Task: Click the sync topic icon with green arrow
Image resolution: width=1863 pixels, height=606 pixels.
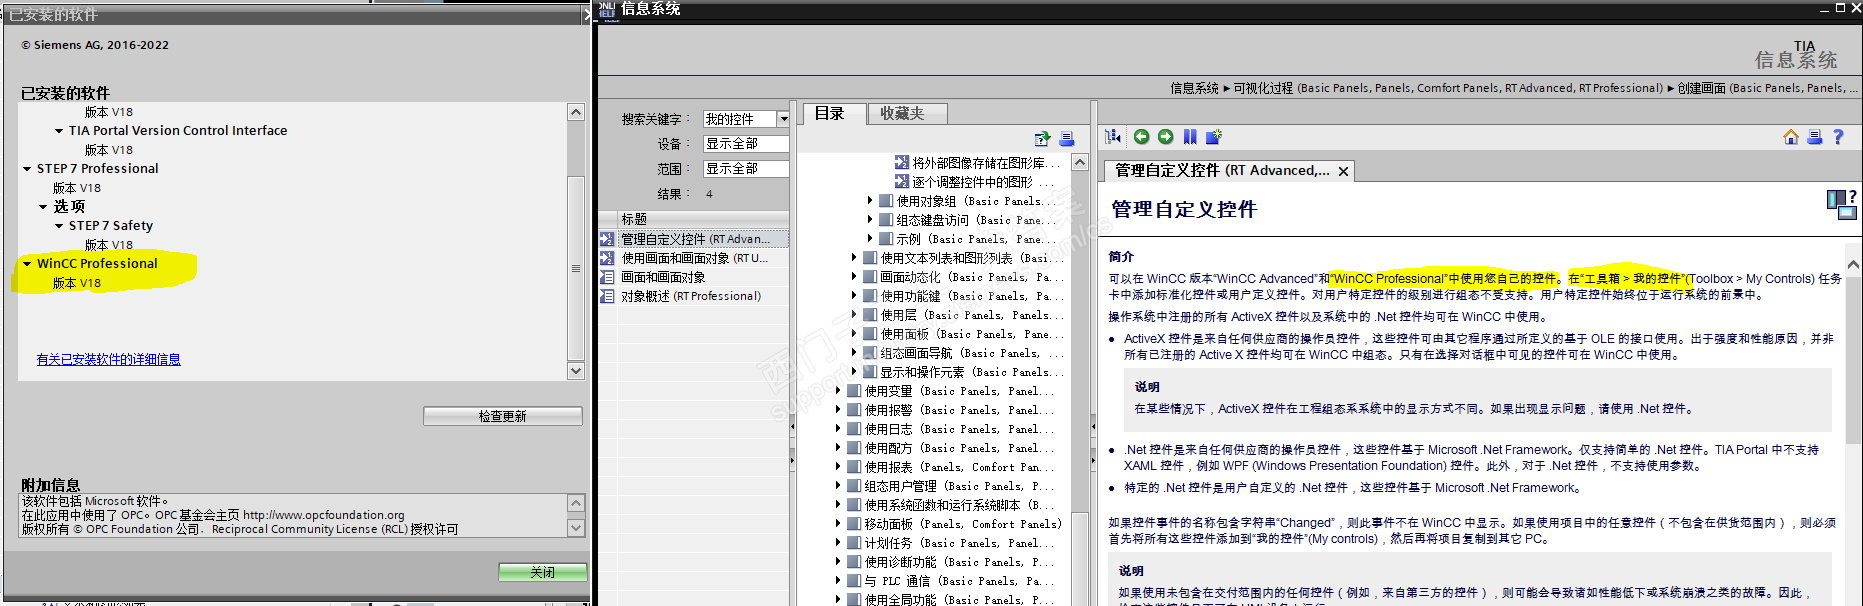Action: pos(1042,138)
